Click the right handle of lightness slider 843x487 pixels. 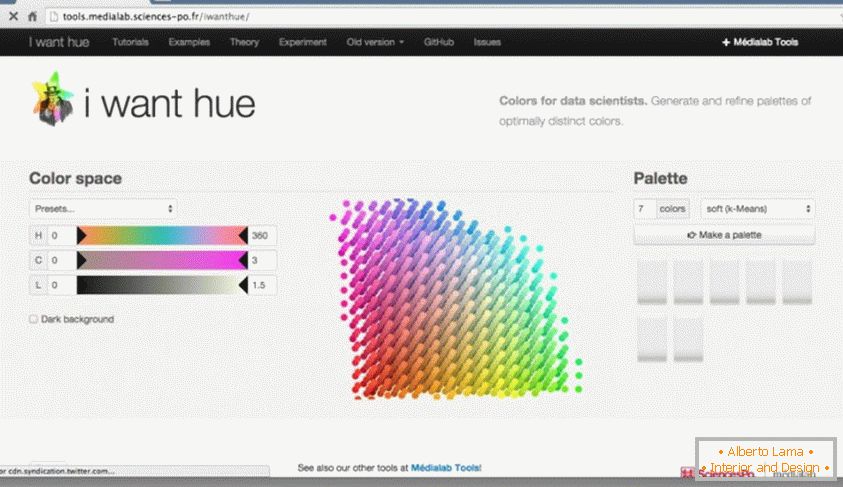click(x=244, y=285)
